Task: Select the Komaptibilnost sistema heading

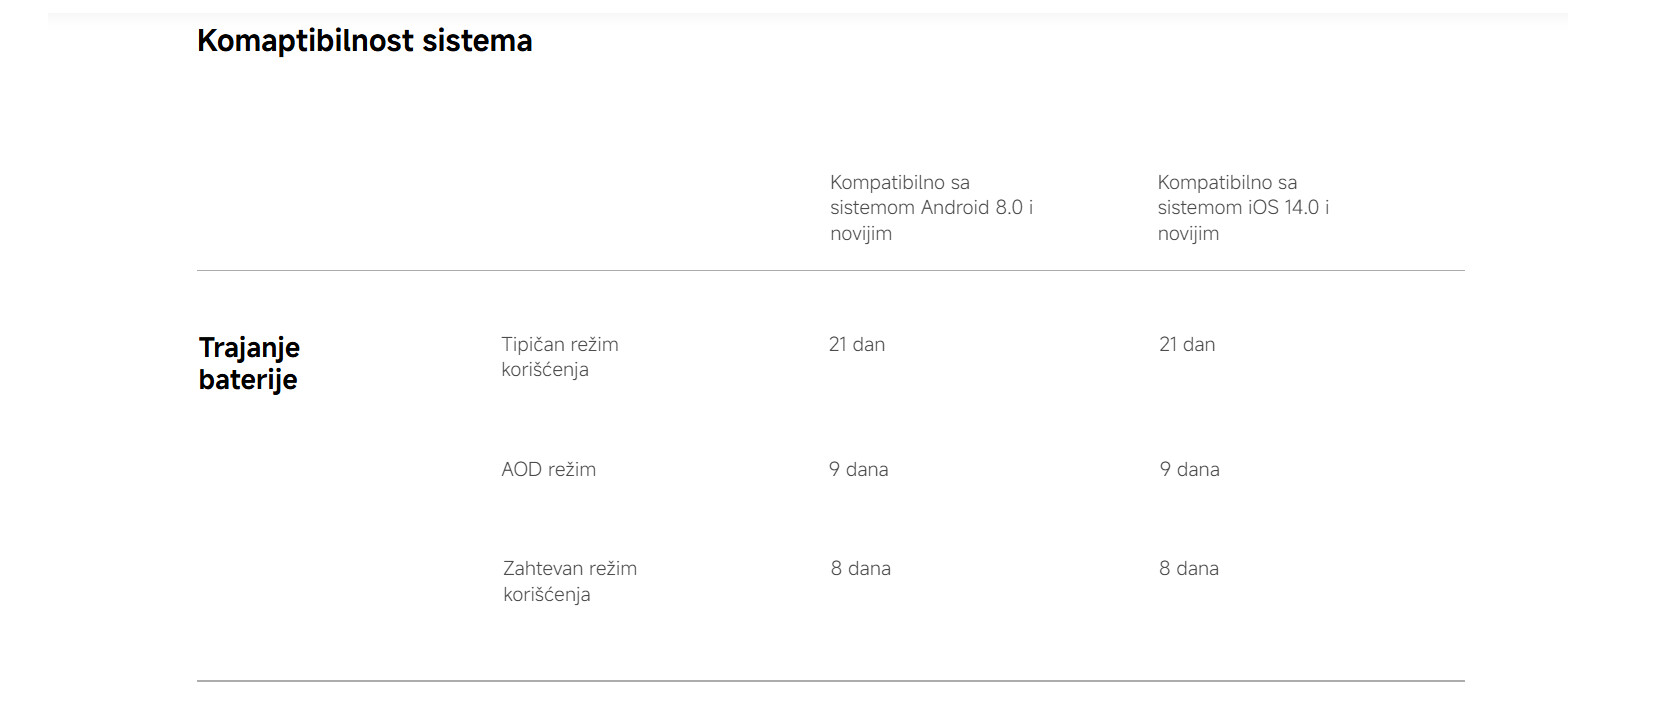Action: tap(364, 41)
